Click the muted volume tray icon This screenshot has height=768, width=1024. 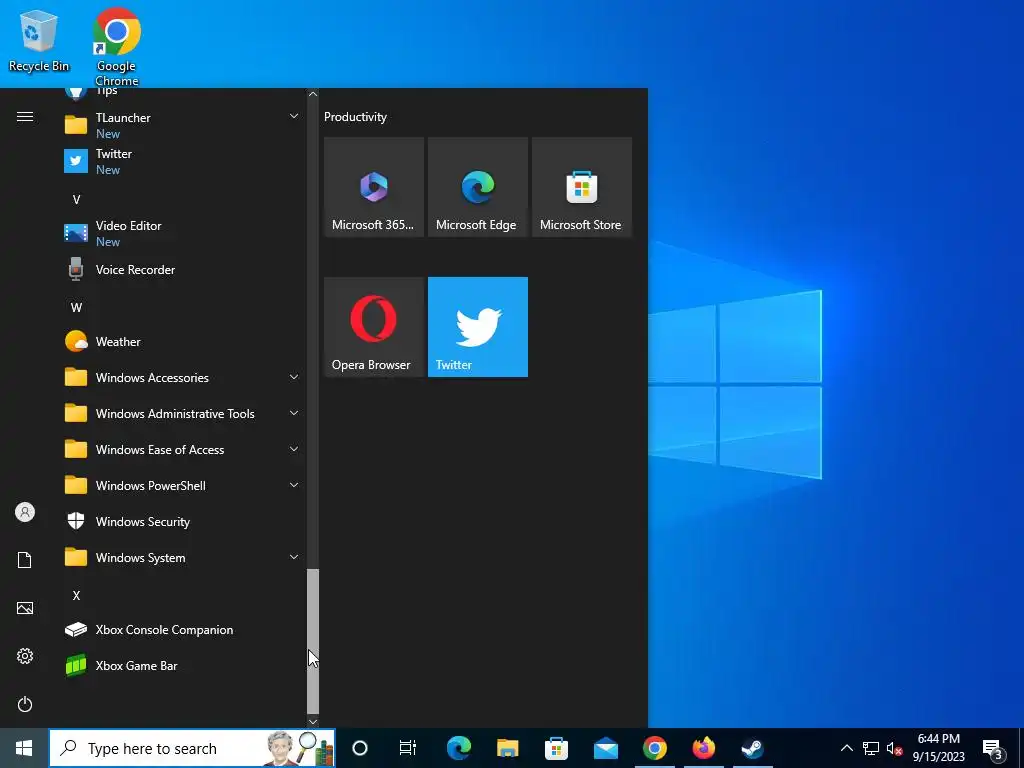[x=894, y=748]
